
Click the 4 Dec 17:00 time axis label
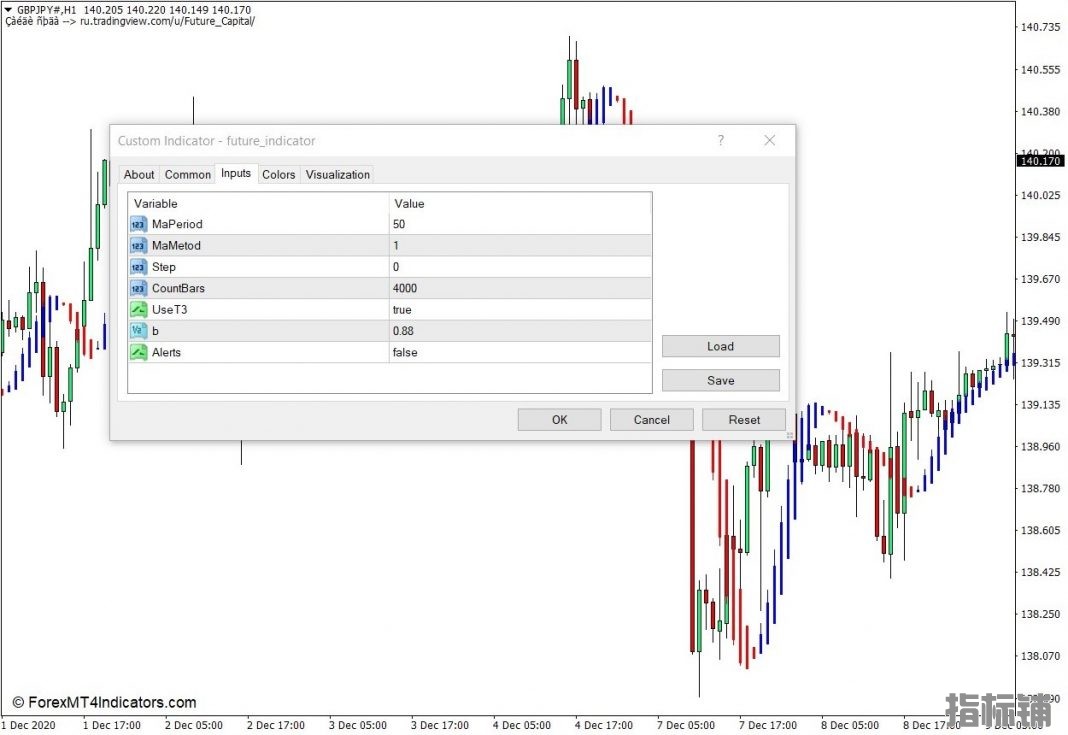[603, 725]
